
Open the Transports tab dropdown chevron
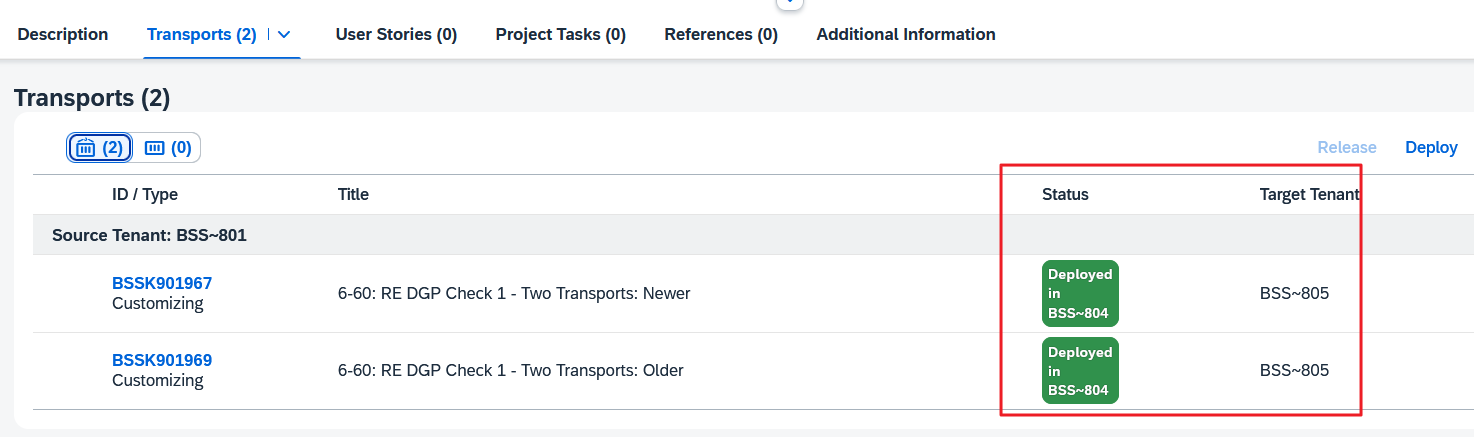pos(284,34)
